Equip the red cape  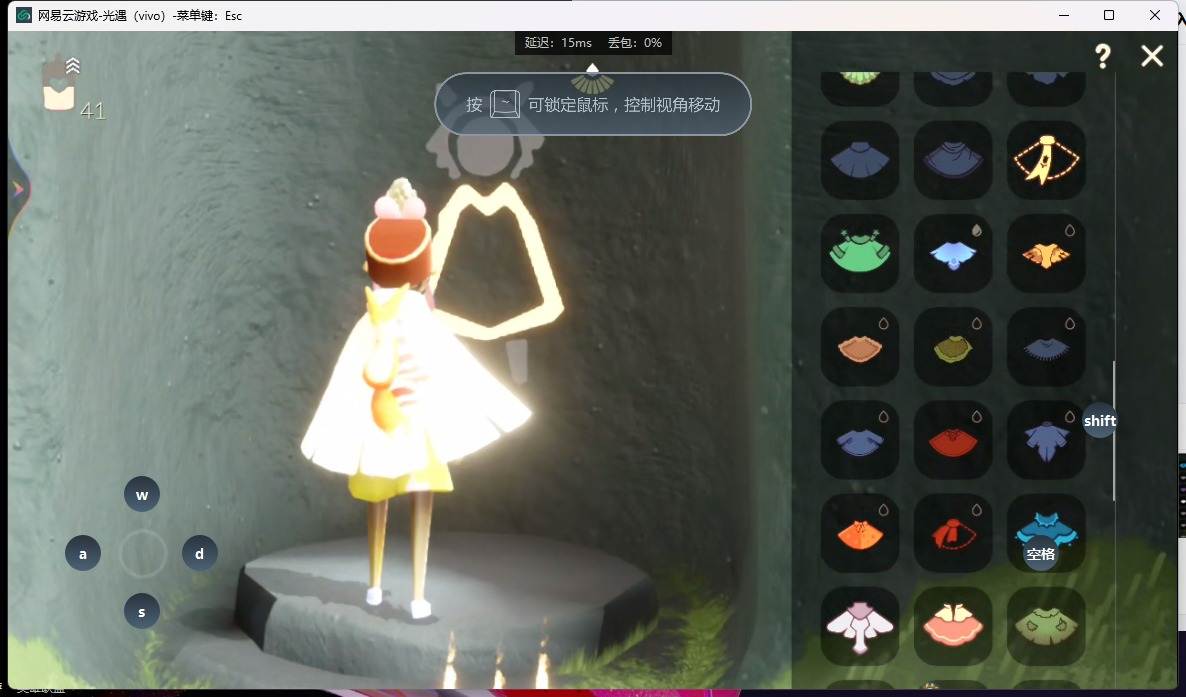953,440
